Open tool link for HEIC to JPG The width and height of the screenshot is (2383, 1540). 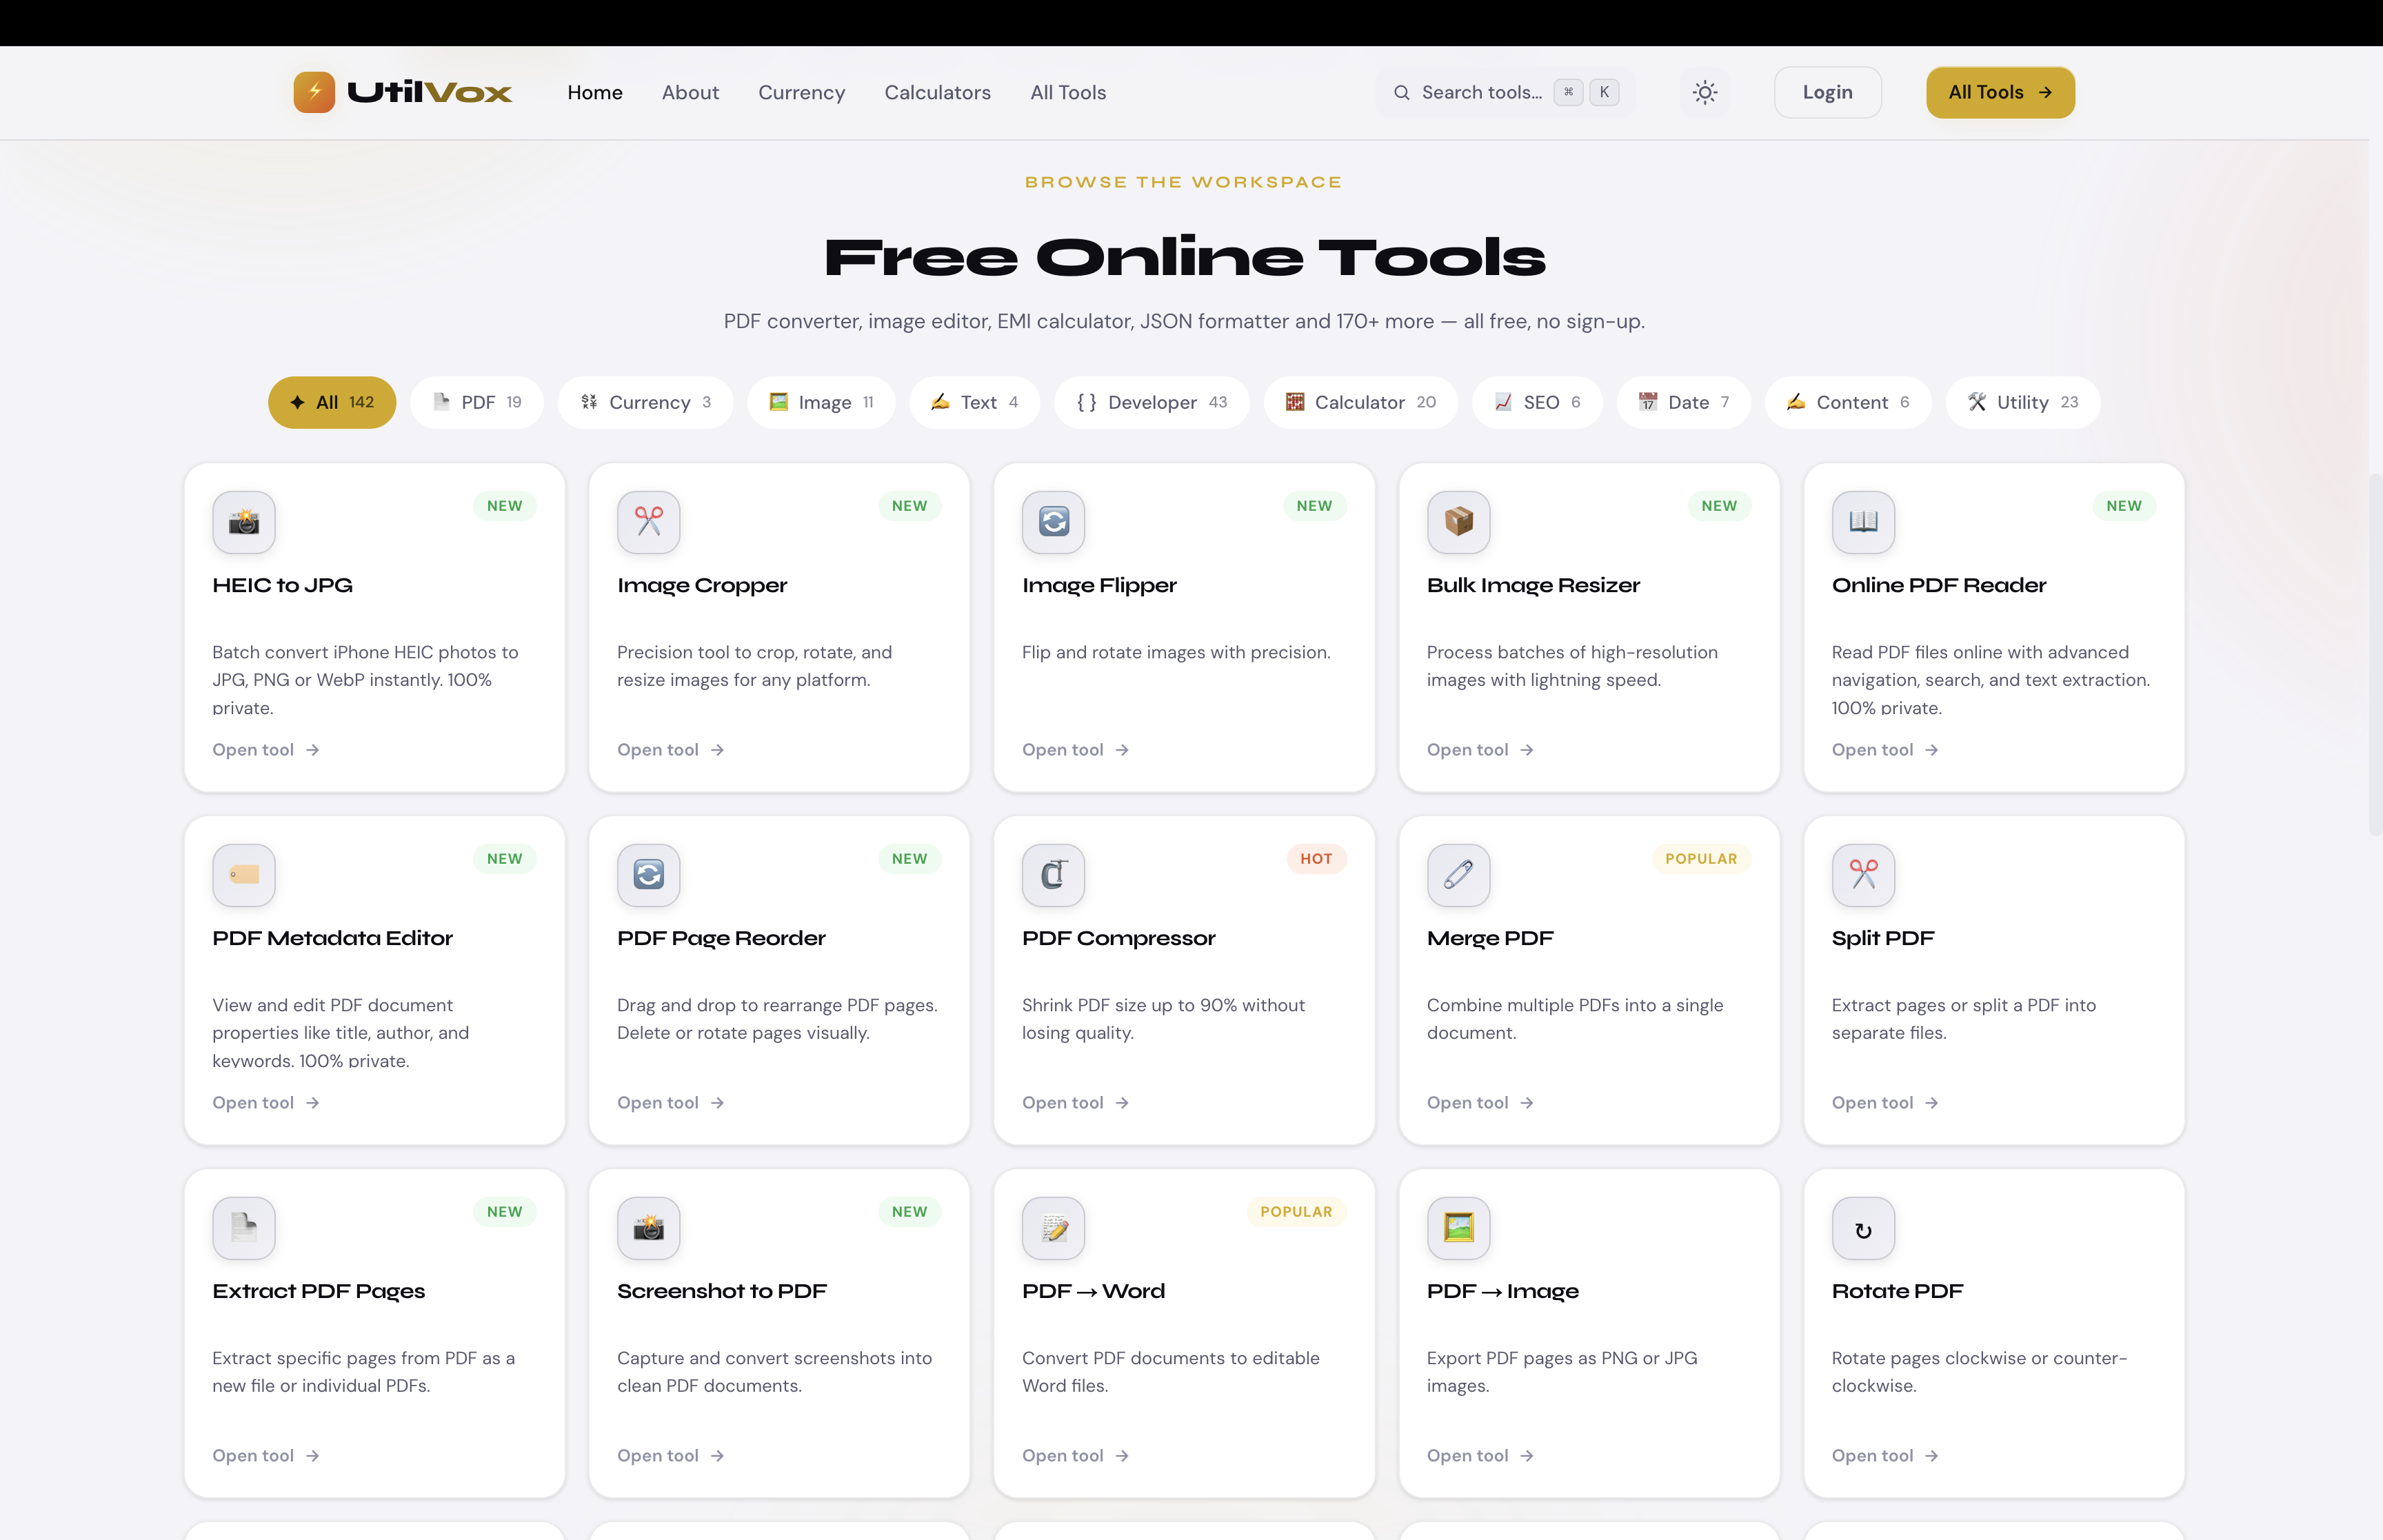point(266,750)
